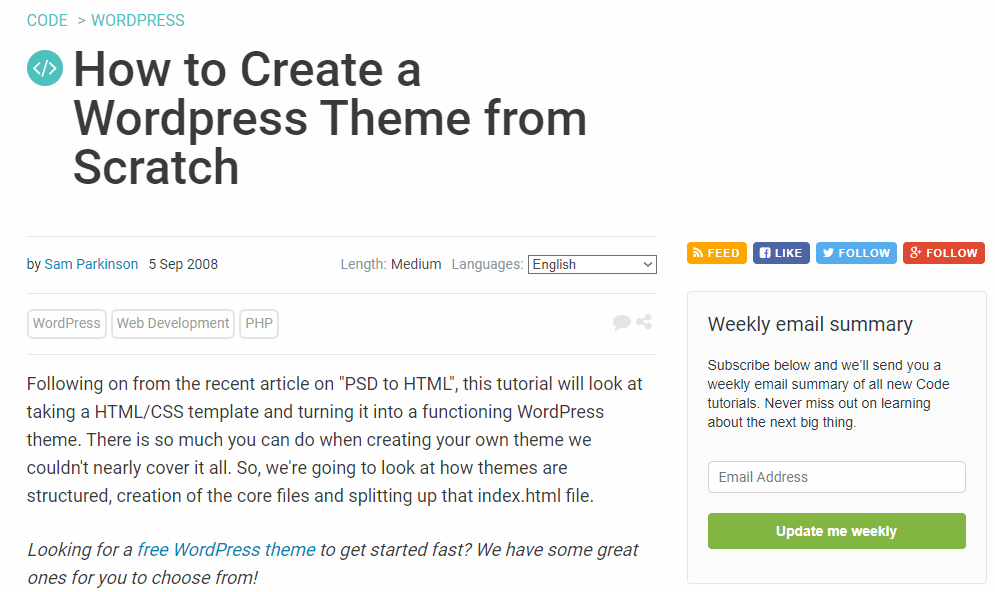Click the article title heading
Image resolution: width=995 pixels, height=592 pixels.
(330, 118)
